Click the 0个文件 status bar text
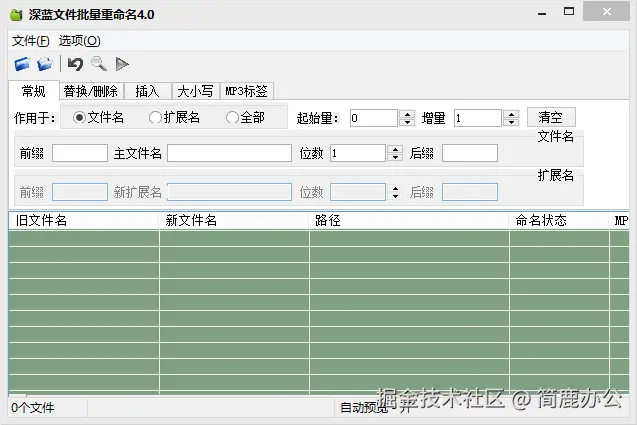637x425 pixels. (32, 408)
